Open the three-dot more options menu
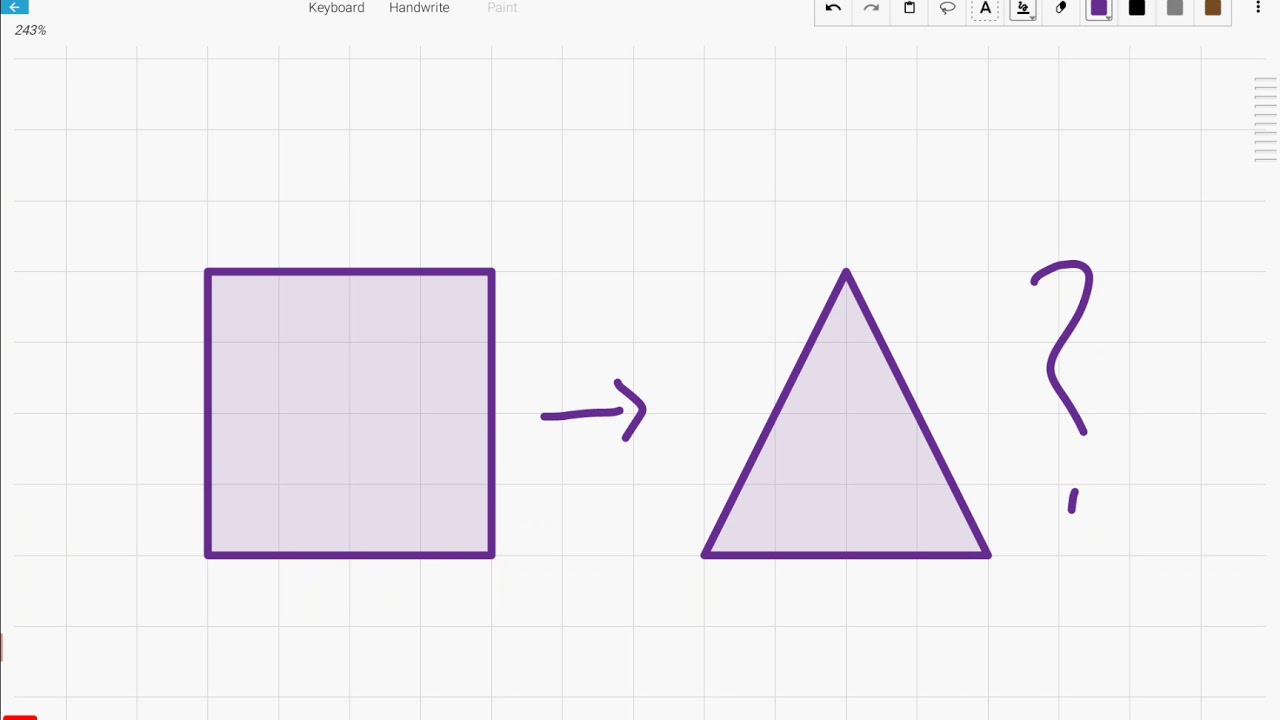Screen dimensions: 1280x720 tap(1258, 8)
